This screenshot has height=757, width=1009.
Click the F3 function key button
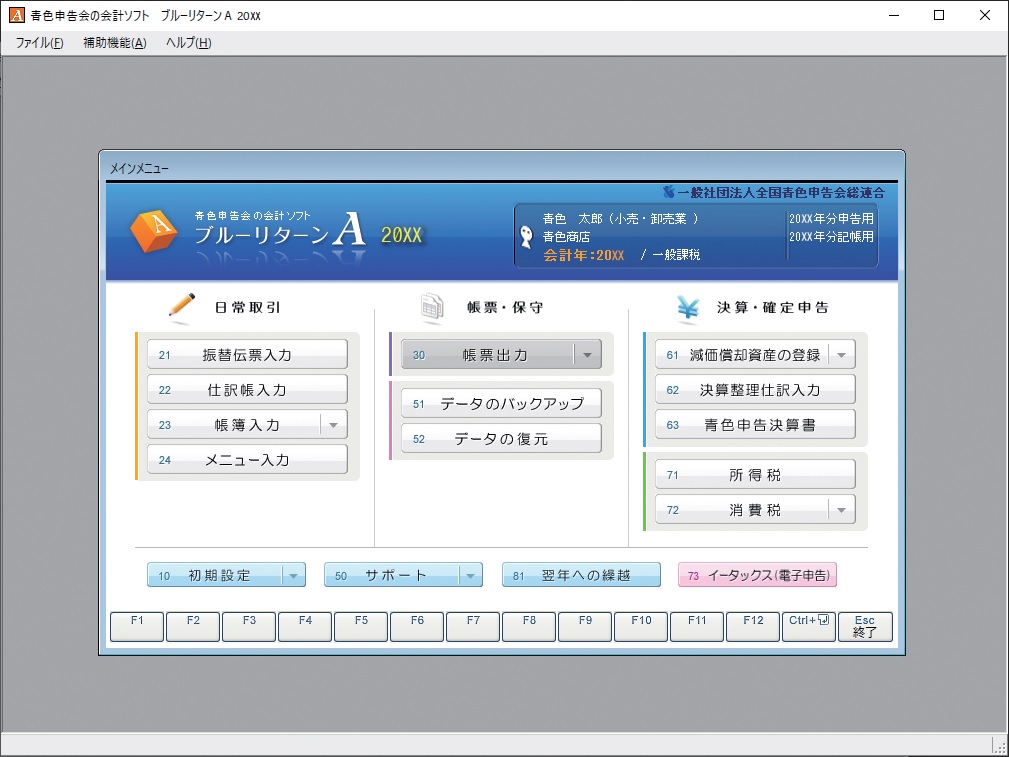click(x=249, y=626)
